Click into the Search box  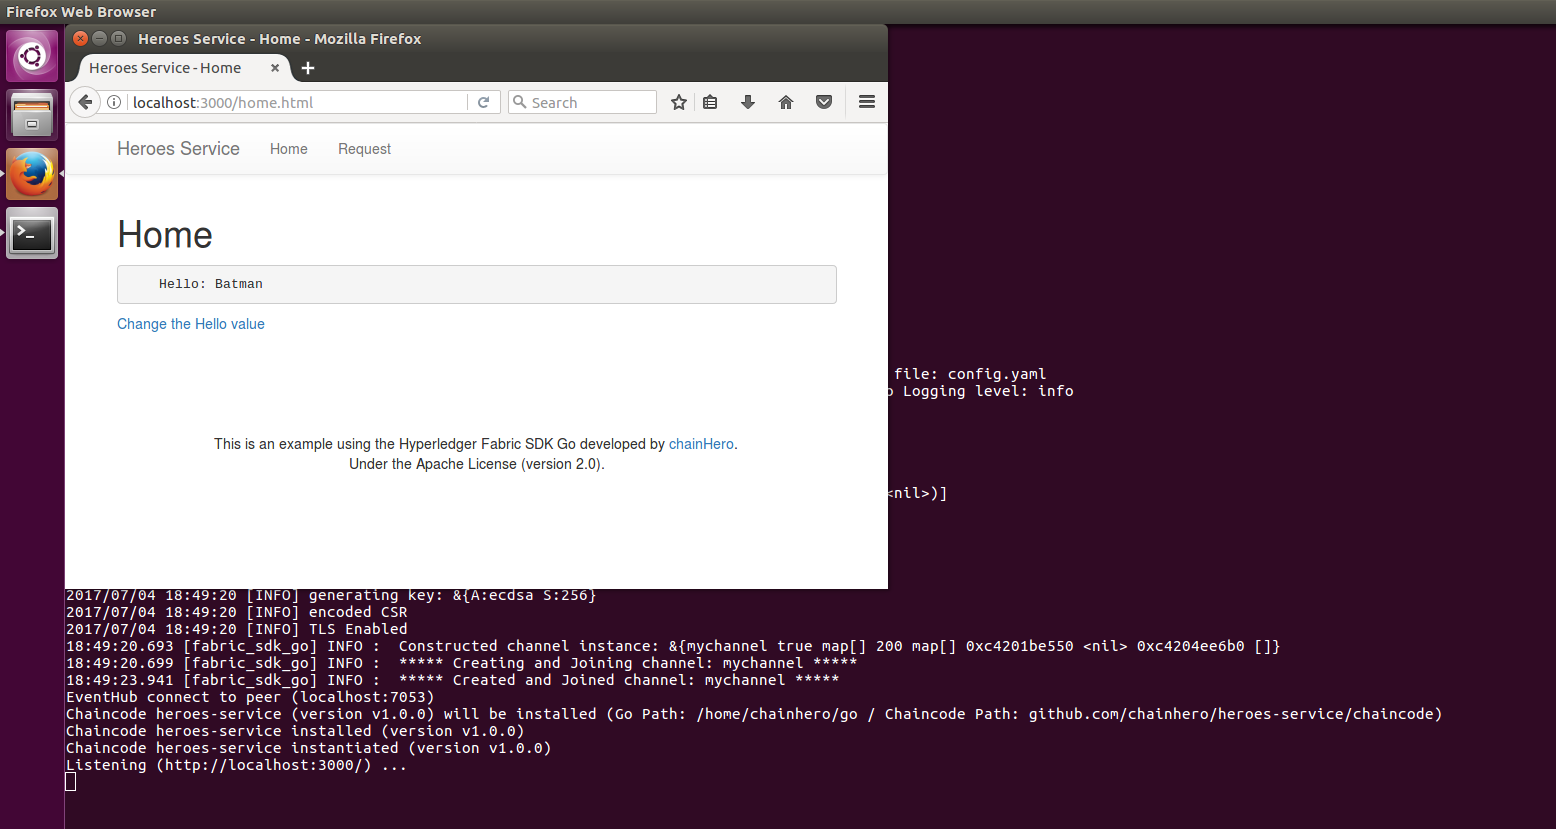point(582,102)
